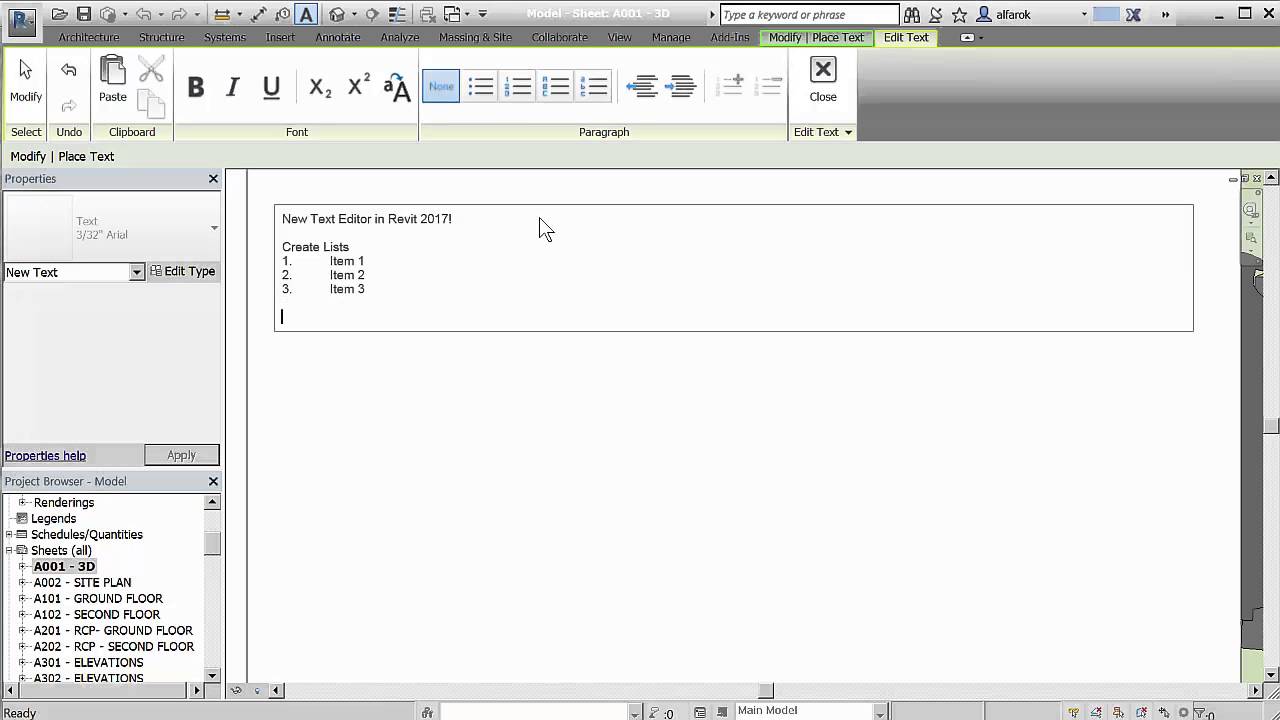This screenshot has height=720, width=1280.
Task: Apply a bulleted list format
Action: click(480, 86)
